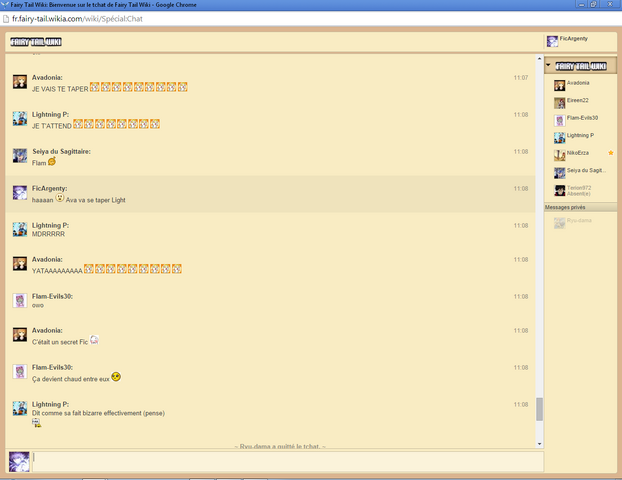Click Seiya du Sagittaire's avatar in chat

click(x=20, y=155)
